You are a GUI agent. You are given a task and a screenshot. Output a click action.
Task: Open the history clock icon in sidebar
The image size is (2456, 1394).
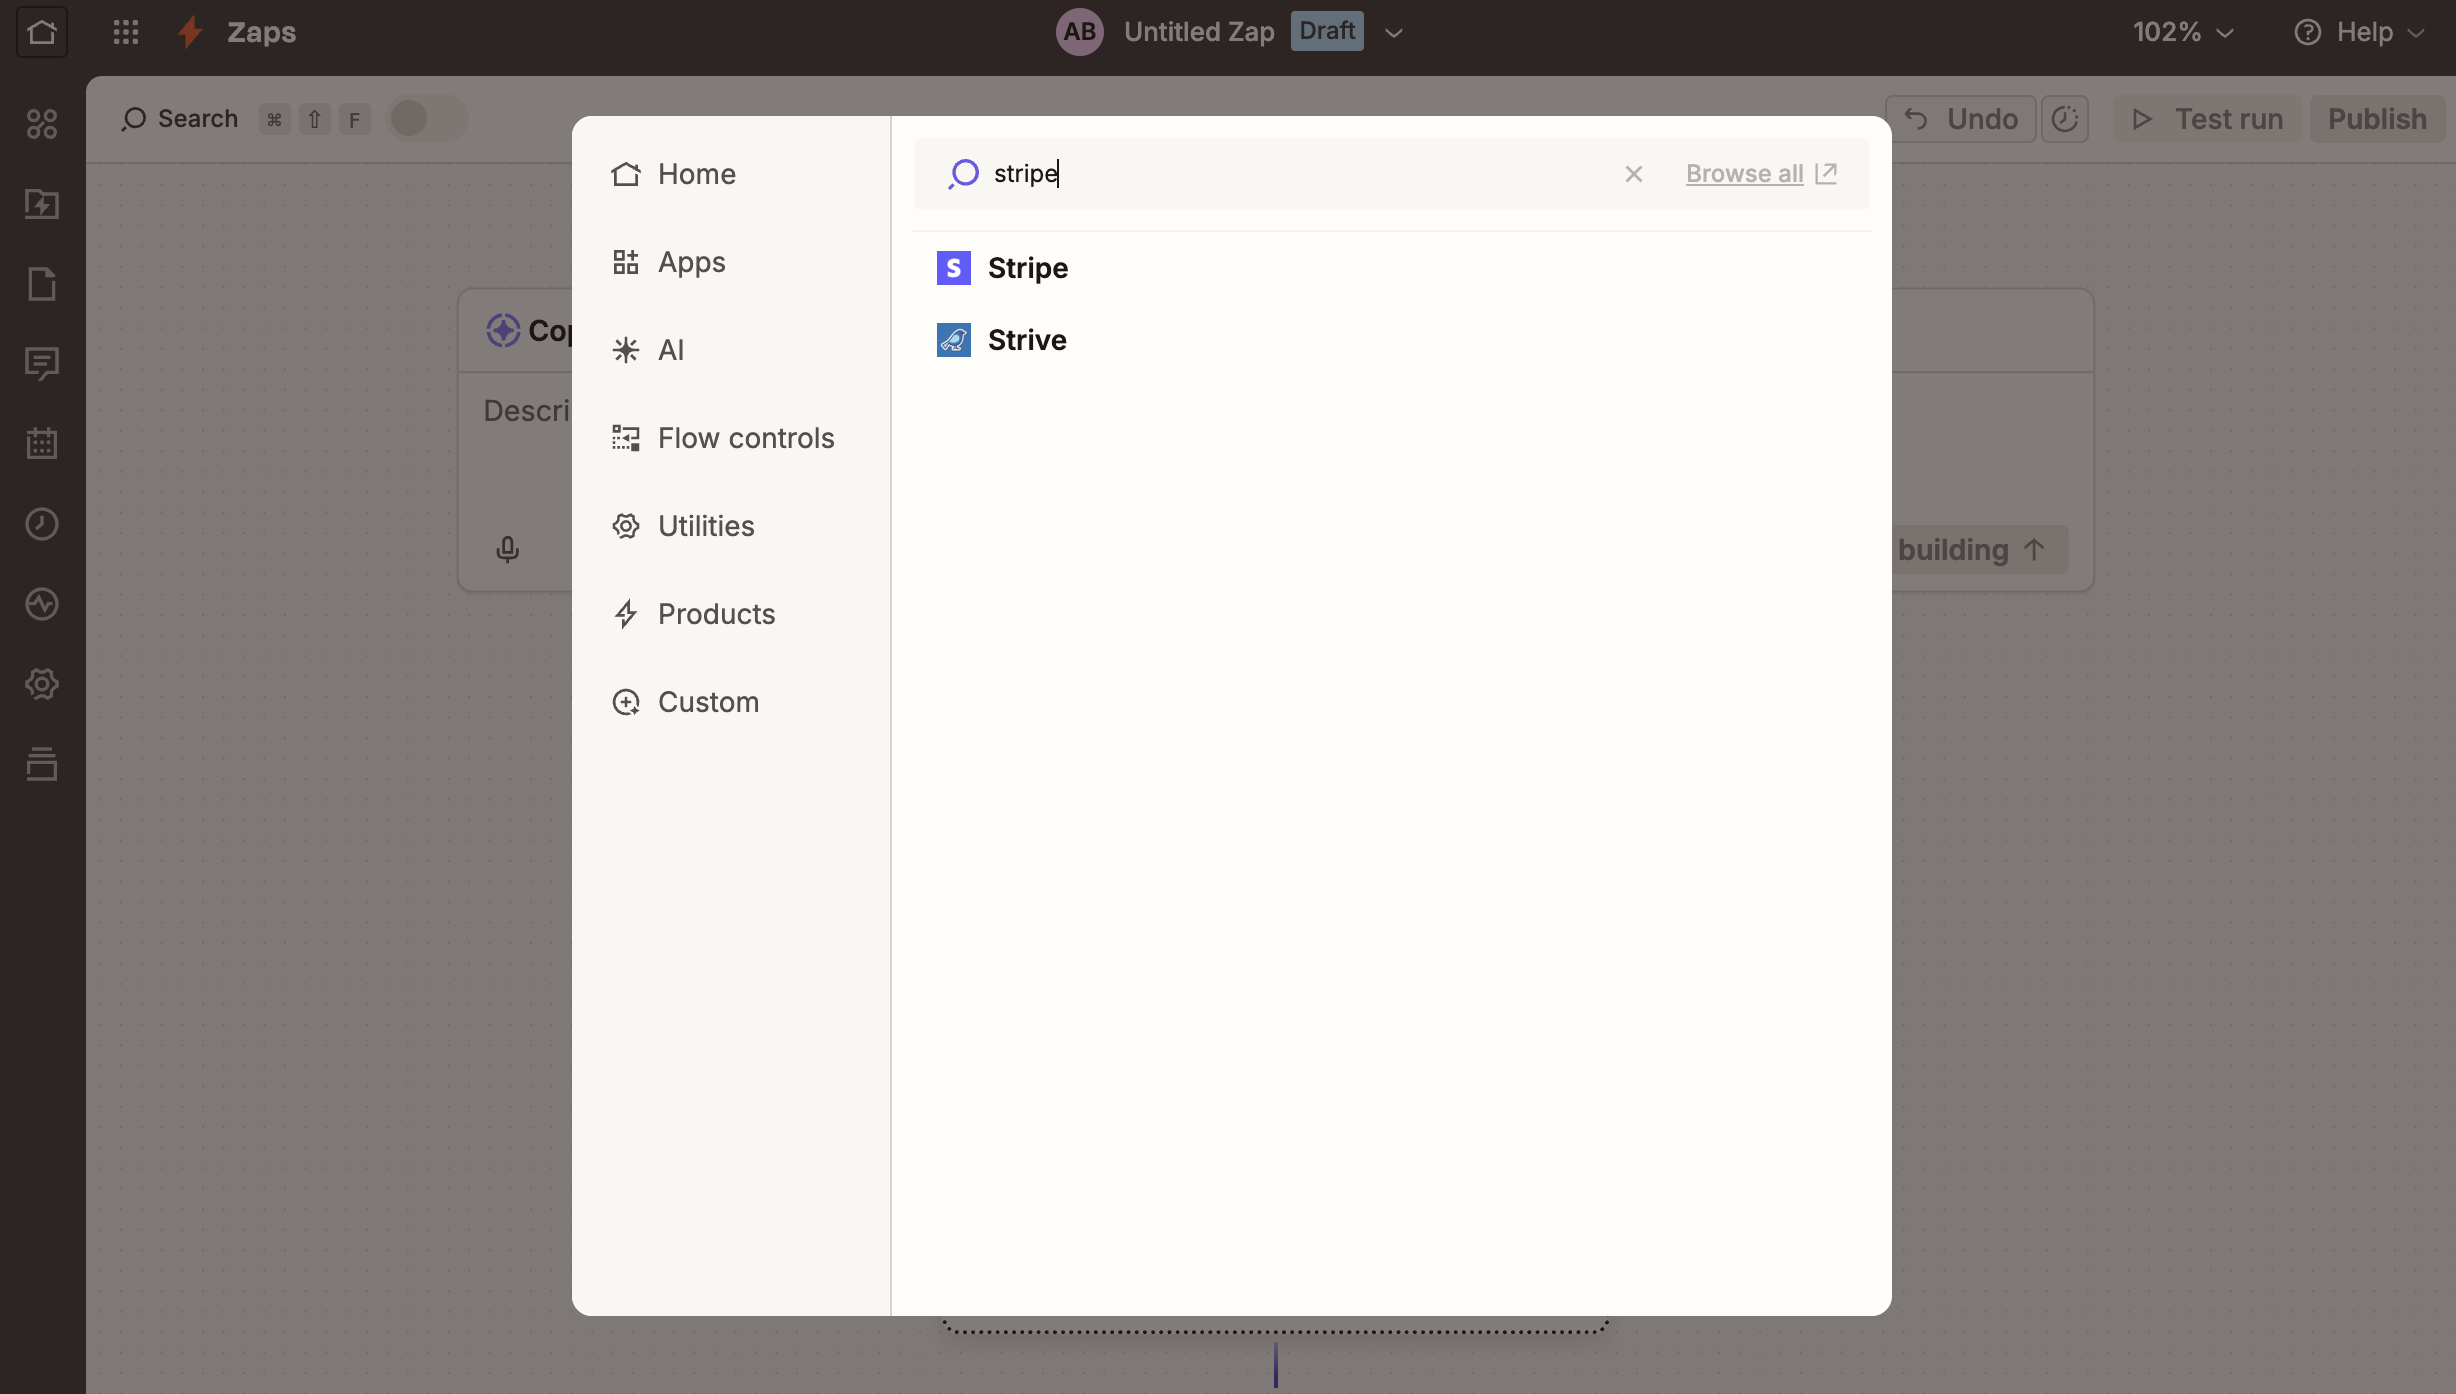(x=42, y=524)
